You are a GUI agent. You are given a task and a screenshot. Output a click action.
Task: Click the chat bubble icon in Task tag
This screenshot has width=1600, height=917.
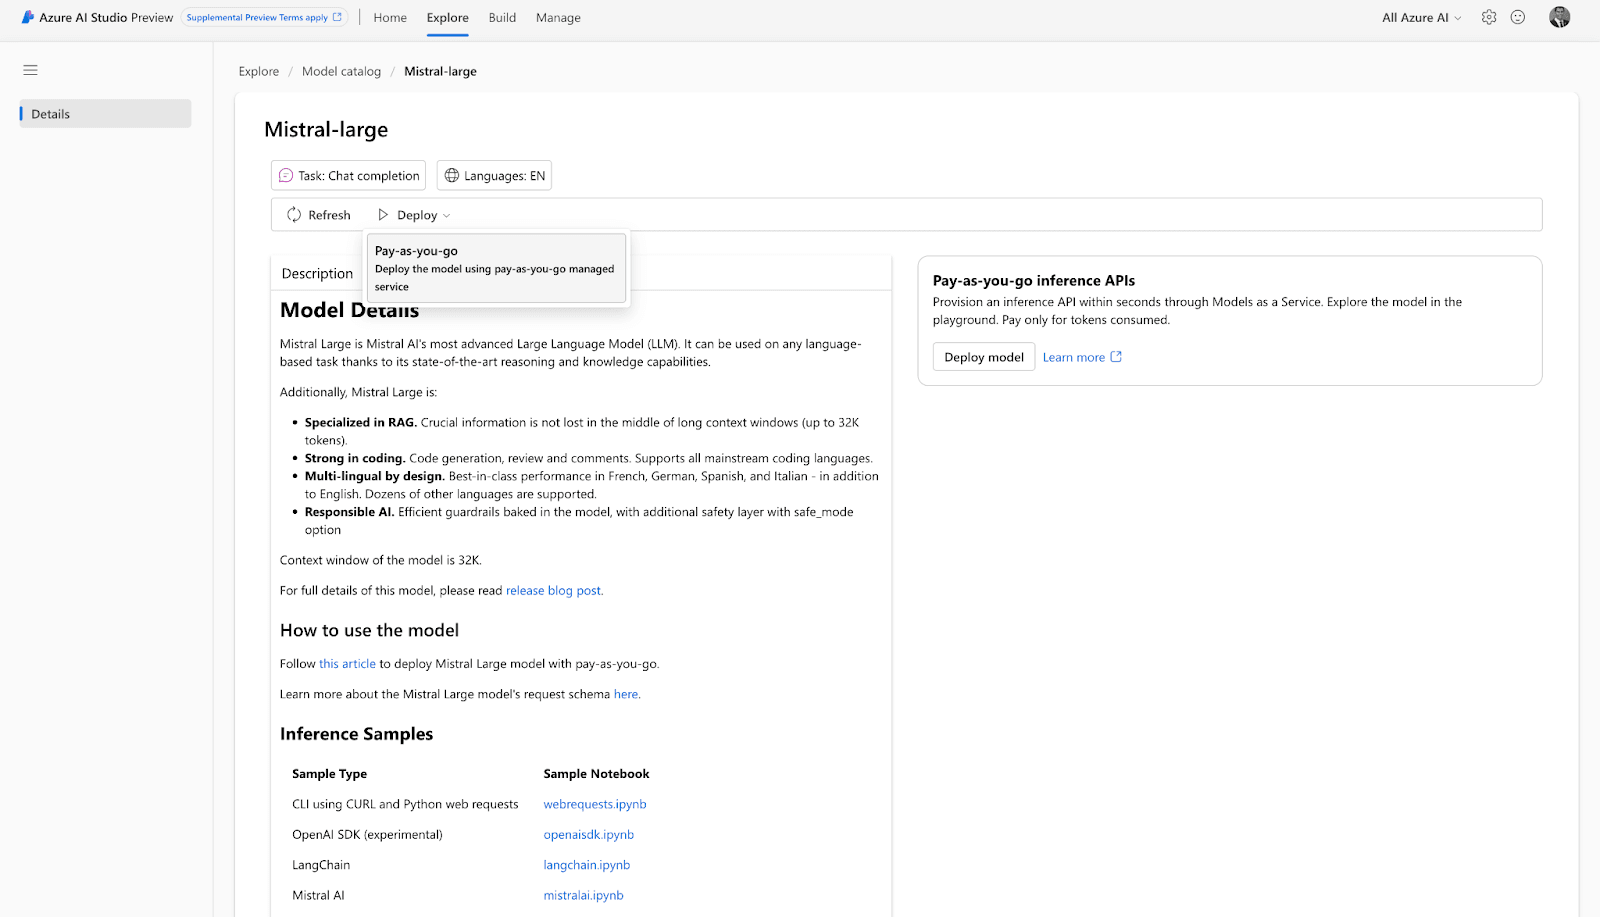click(286, 176)
